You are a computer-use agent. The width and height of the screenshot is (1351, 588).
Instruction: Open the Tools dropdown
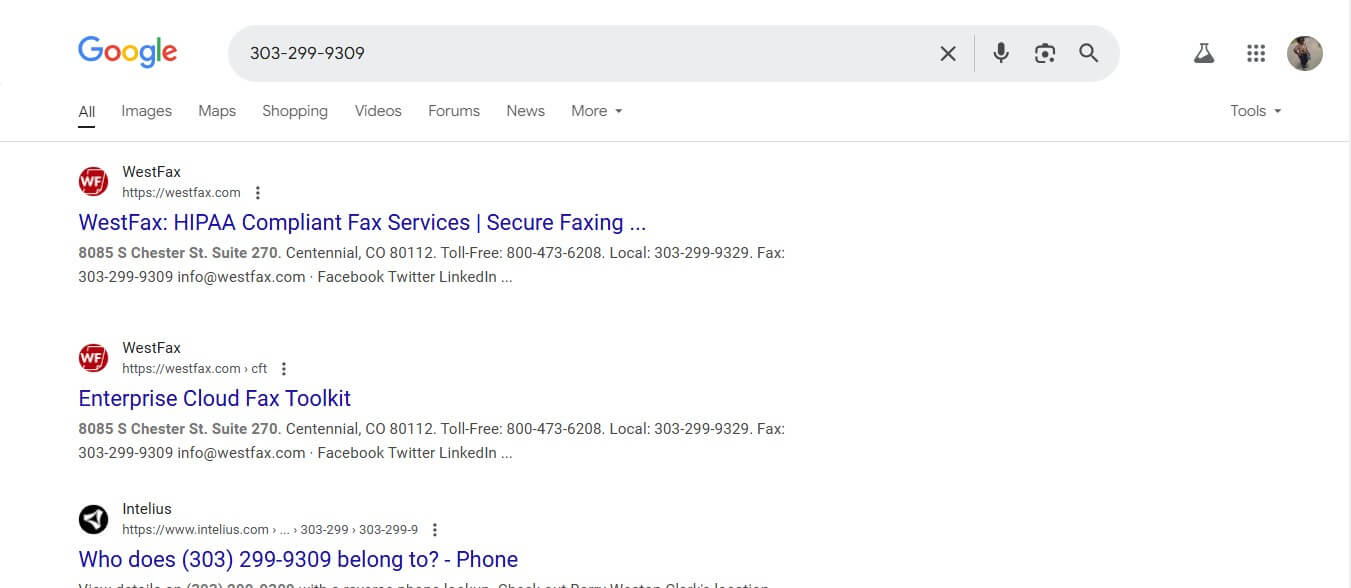[1254, 111]
